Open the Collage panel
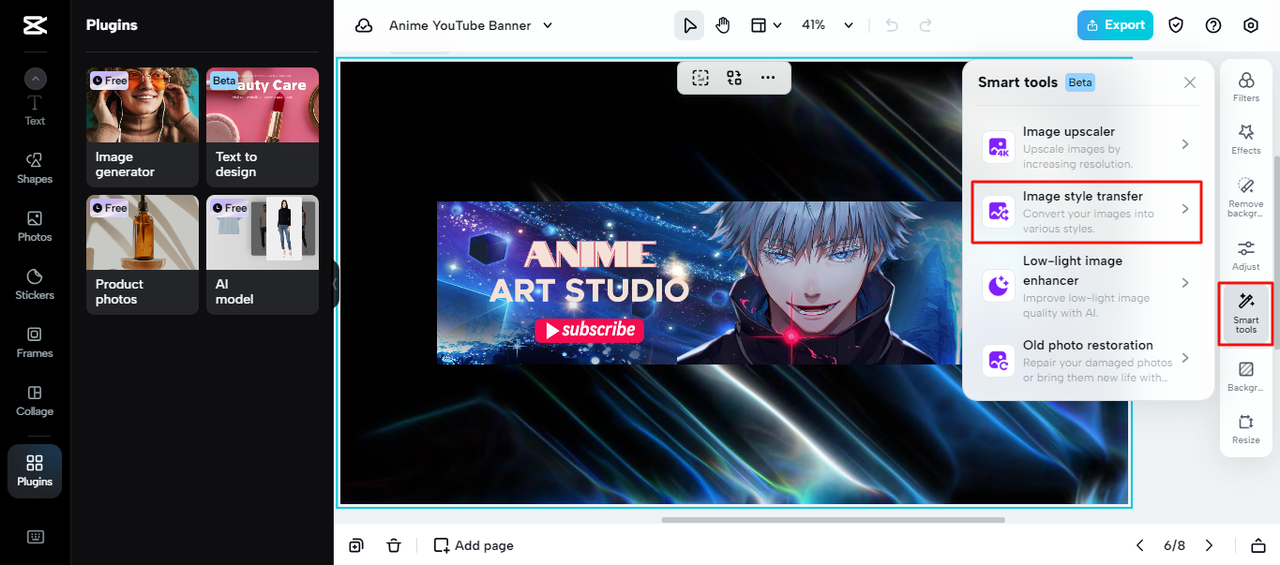The height and width of the screenshot is (565, 1280). tap(35, 400)
